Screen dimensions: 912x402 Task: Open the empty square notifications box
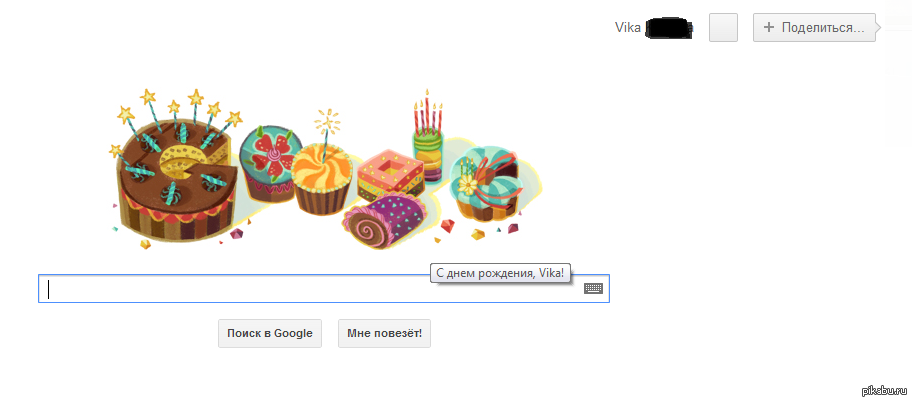[x=723, y=28]
